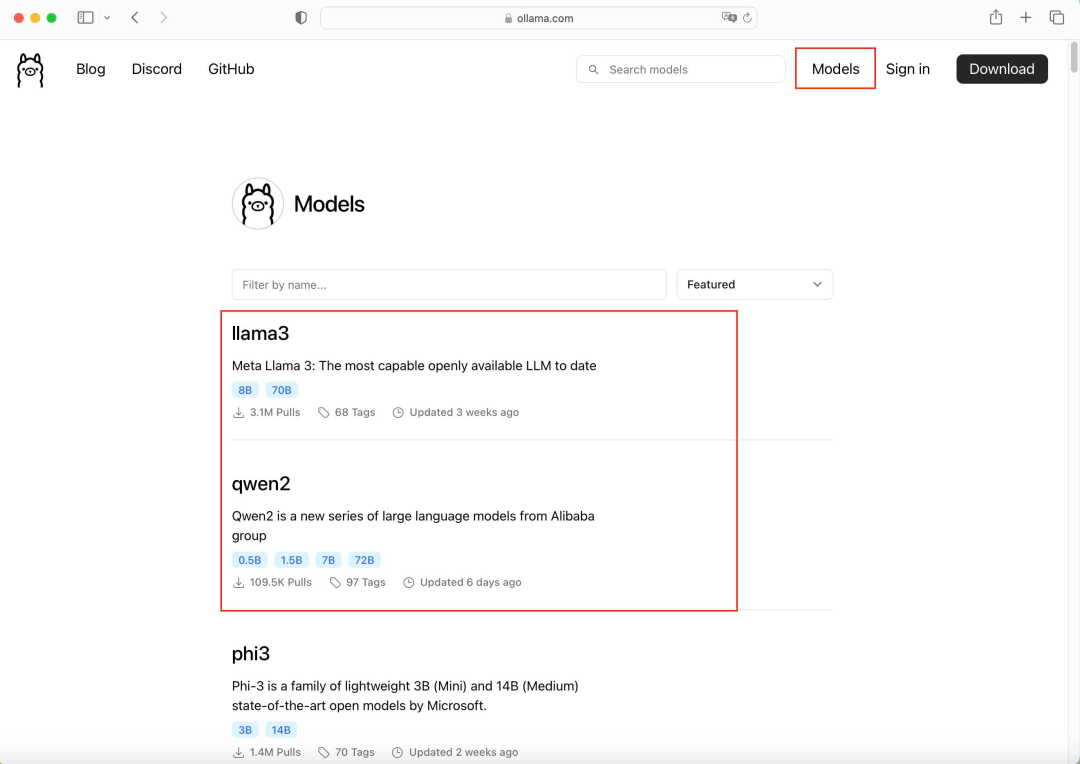Viewport: 1080px width, 764px height.
Task: Open the llama3 model title
Action: pyautogui.click(x=260, y=333)
